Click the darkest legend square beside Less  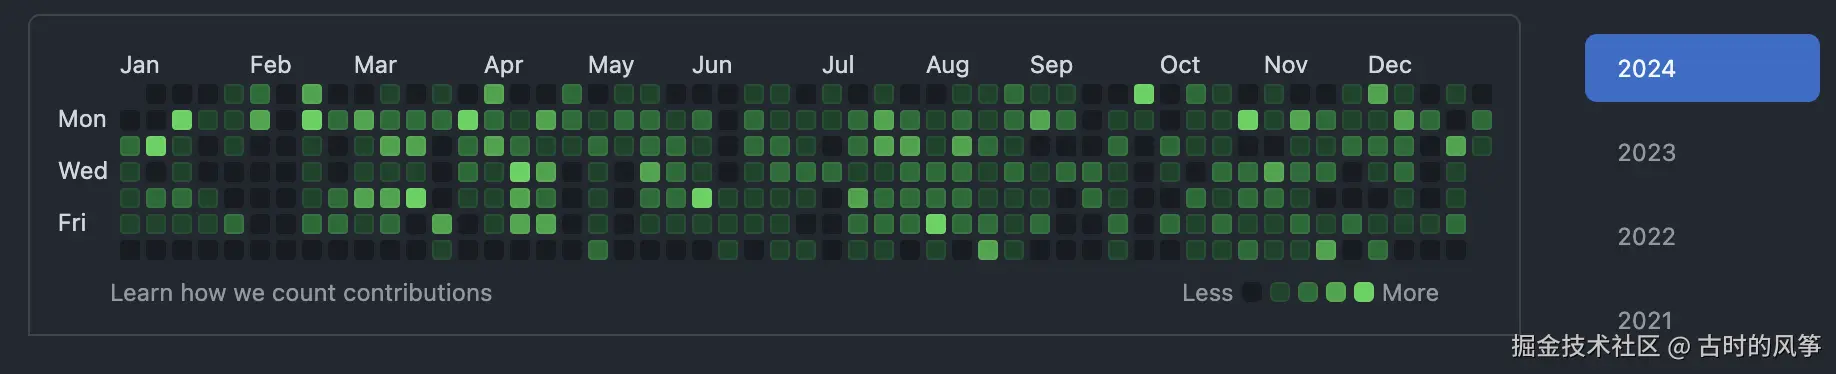click(x=1252, y=292)
